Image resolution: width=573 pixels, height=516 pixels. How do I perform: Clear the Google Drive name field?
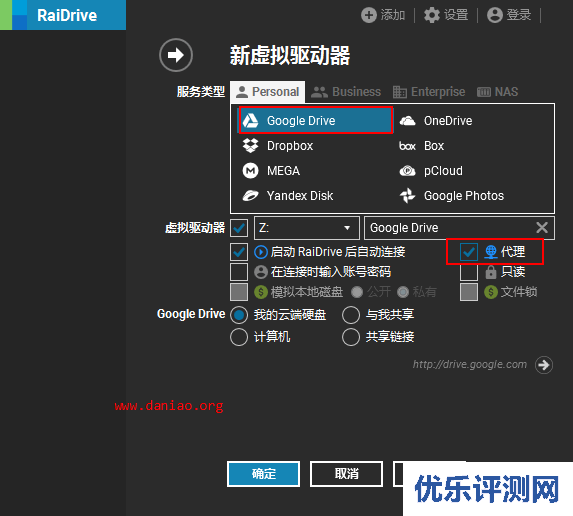pyautogui.click(x=542, y=228)
